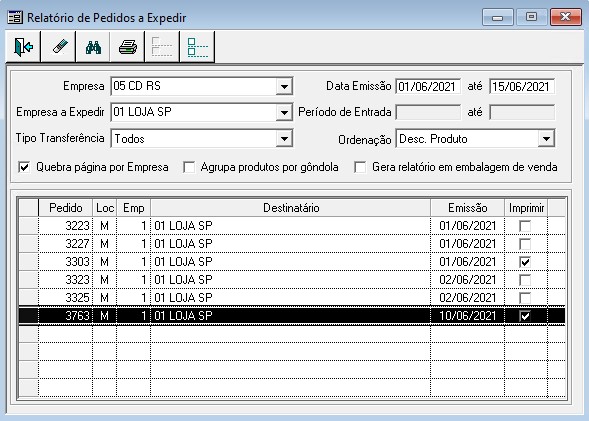Click the Destinatário column header

click(x=291, y=208)
